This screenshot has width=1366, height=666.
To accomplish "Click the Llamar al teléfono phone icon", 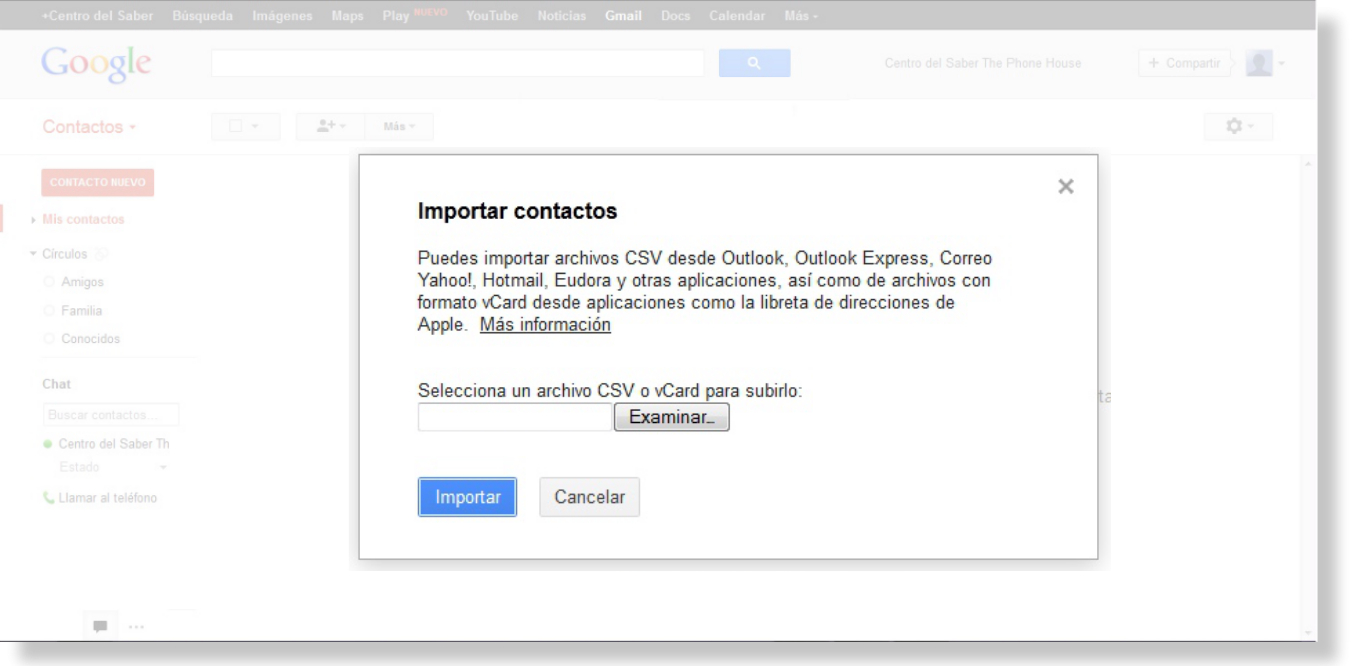I will pos(50,498).
